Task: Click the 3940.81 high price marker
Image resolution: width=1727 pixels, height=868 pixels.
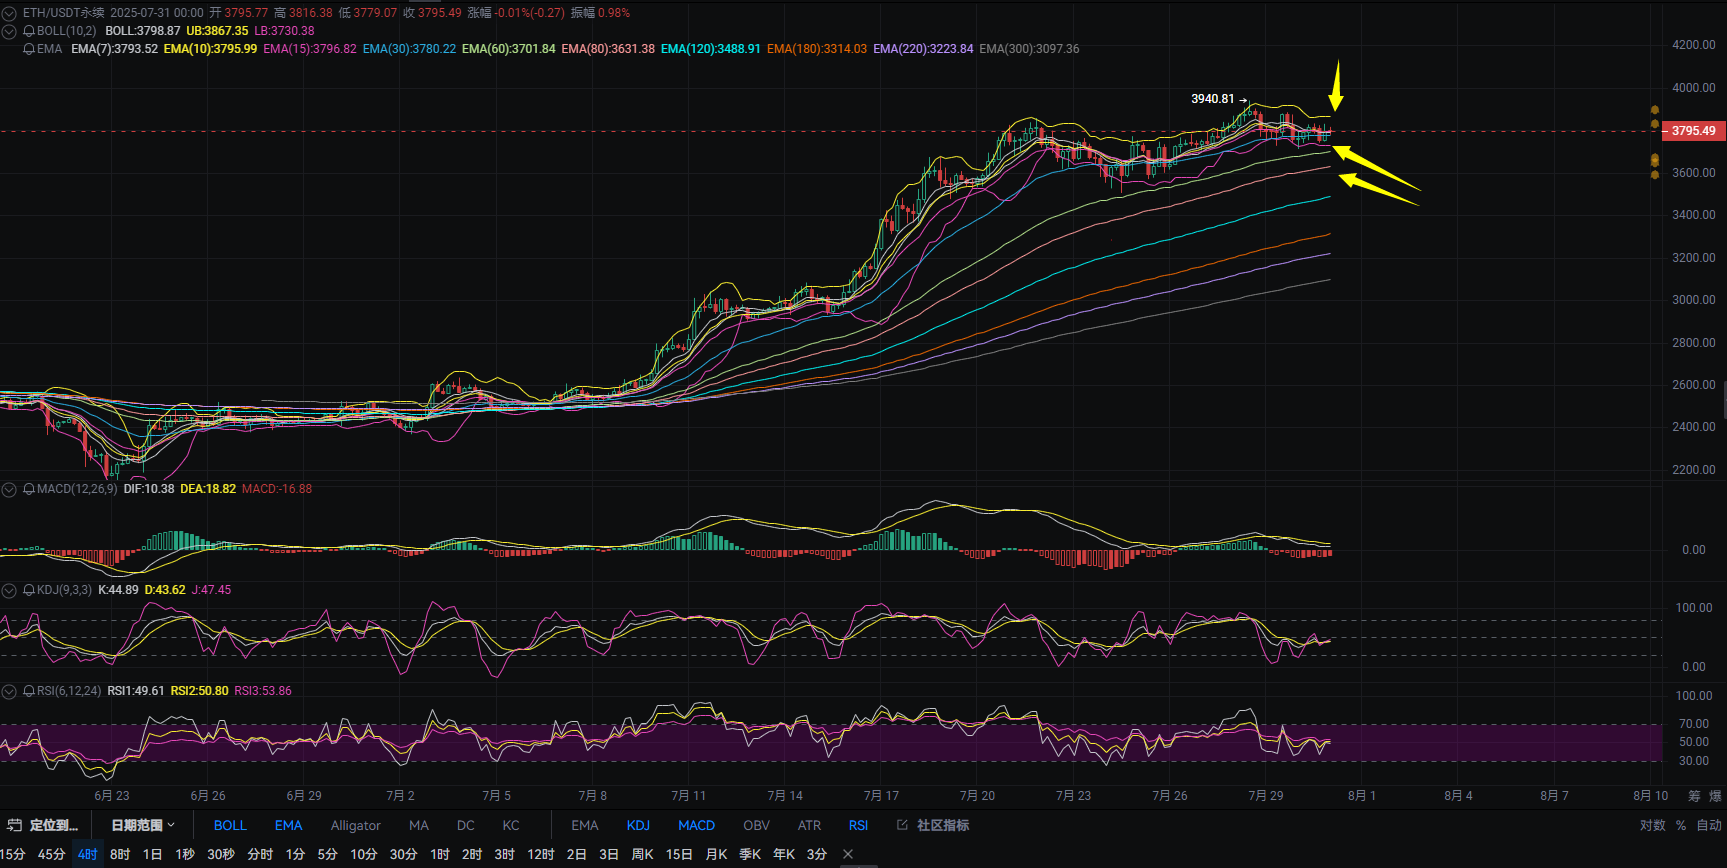Action: 1212,99
